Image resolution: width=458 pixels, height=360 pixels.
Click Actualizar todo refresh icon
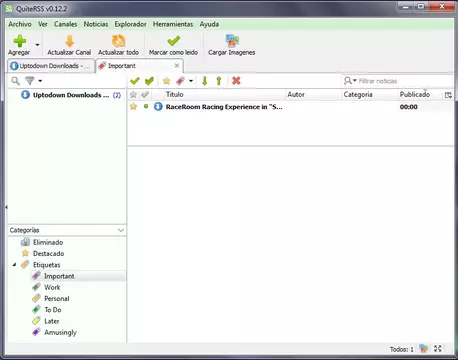(118, 41)
